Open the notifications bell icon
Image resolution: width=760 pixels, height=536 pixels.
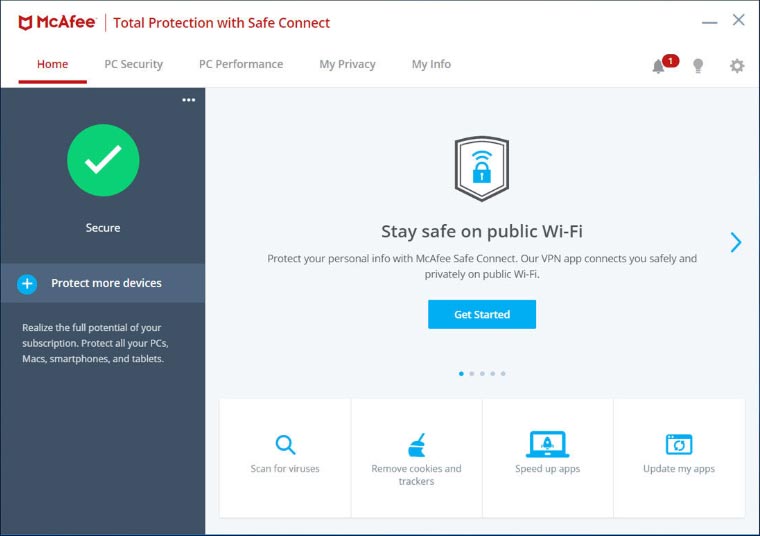658,66
